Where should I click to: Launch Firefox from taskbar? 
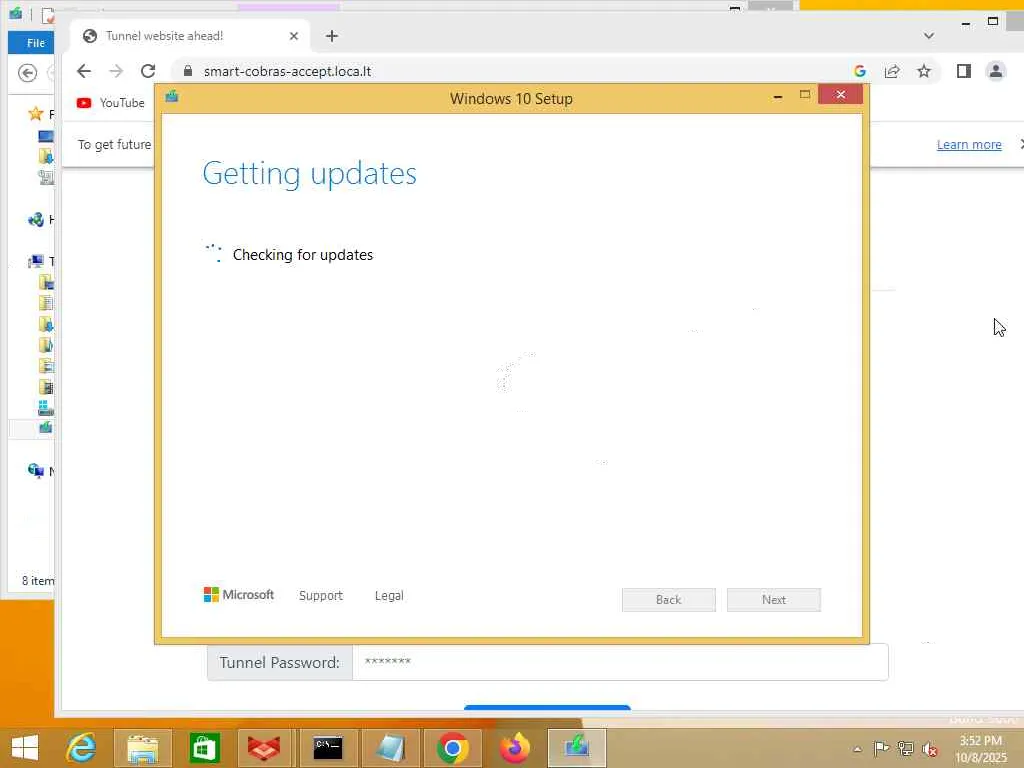[515, 748]
